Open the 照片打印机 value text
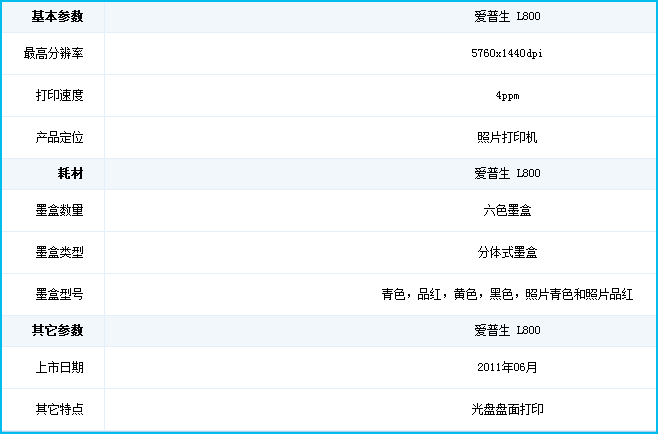 coord(507,137)
